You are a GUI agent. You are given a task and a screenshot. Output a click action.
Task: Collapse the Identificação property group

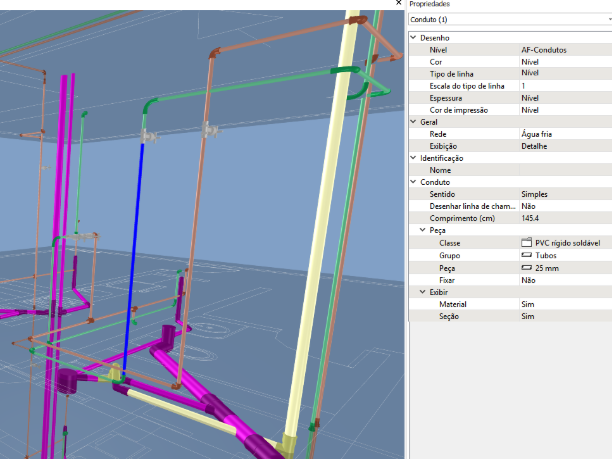pyautogui.click(x=414, y=158)
